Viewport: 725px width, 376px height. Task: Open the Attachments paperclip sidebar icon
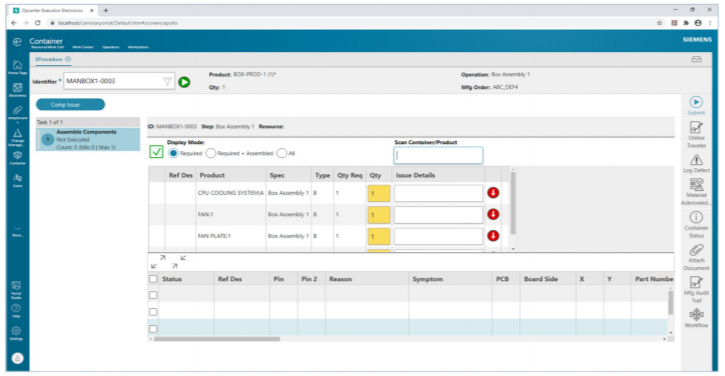(18, 110)
